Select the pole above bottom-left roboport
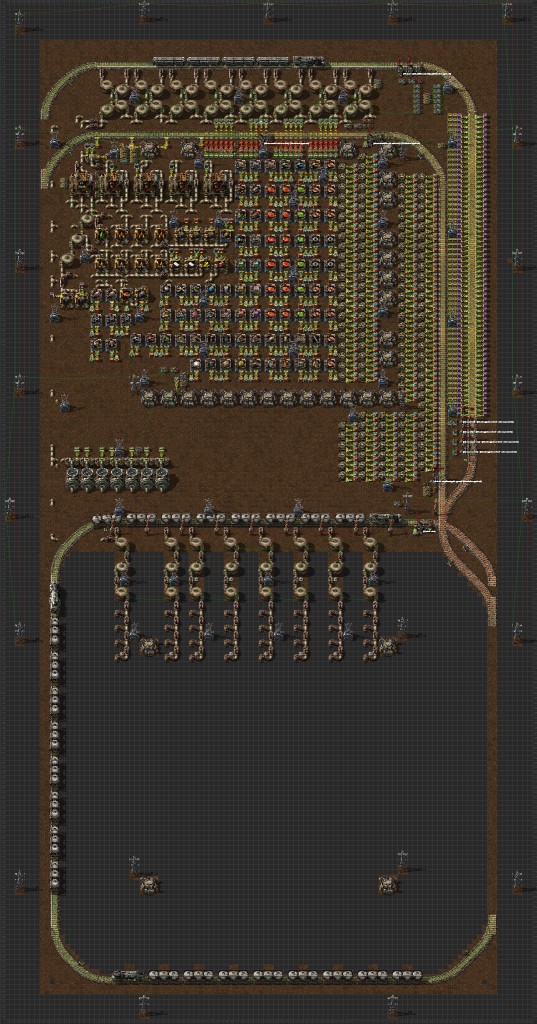This screenshot has width=537, height=1024. click(x=135, y=865)
